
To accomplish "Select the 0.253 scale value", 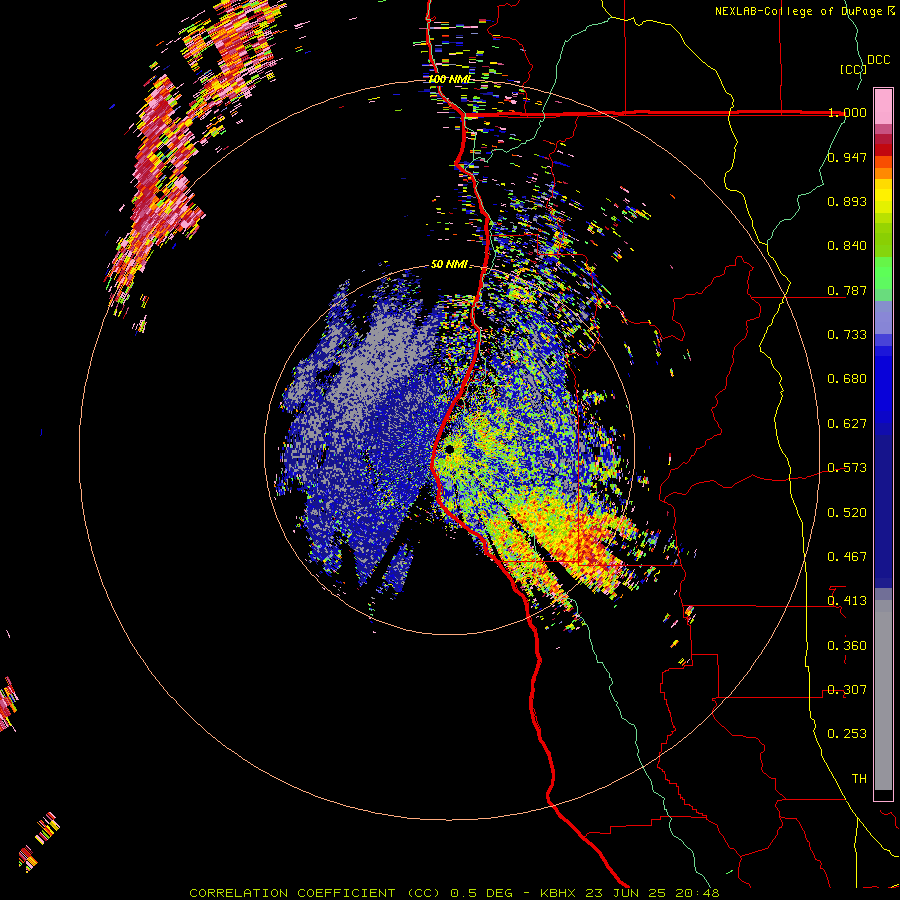I will tap(847, 734).
